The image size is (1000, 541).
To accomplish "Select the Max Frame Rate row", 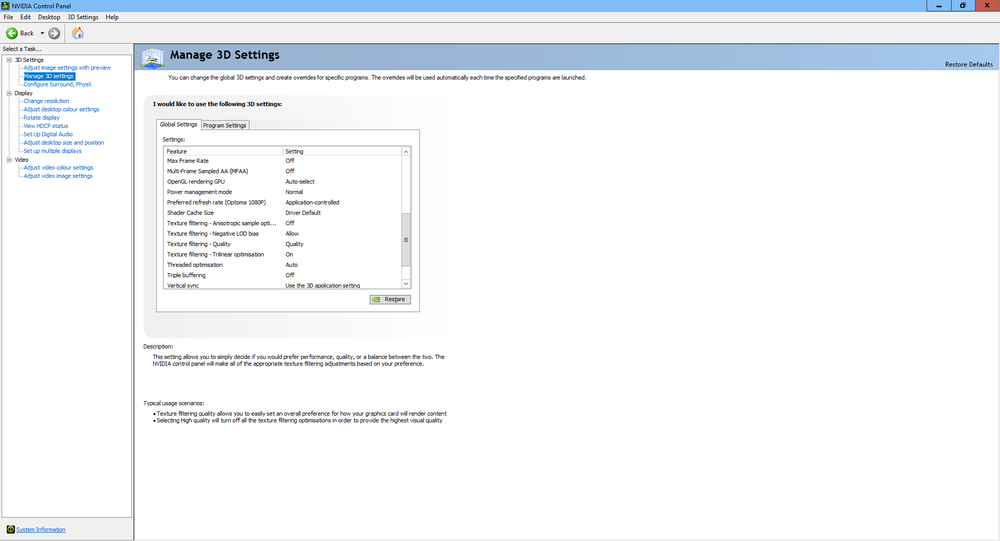I will (283, 161).
